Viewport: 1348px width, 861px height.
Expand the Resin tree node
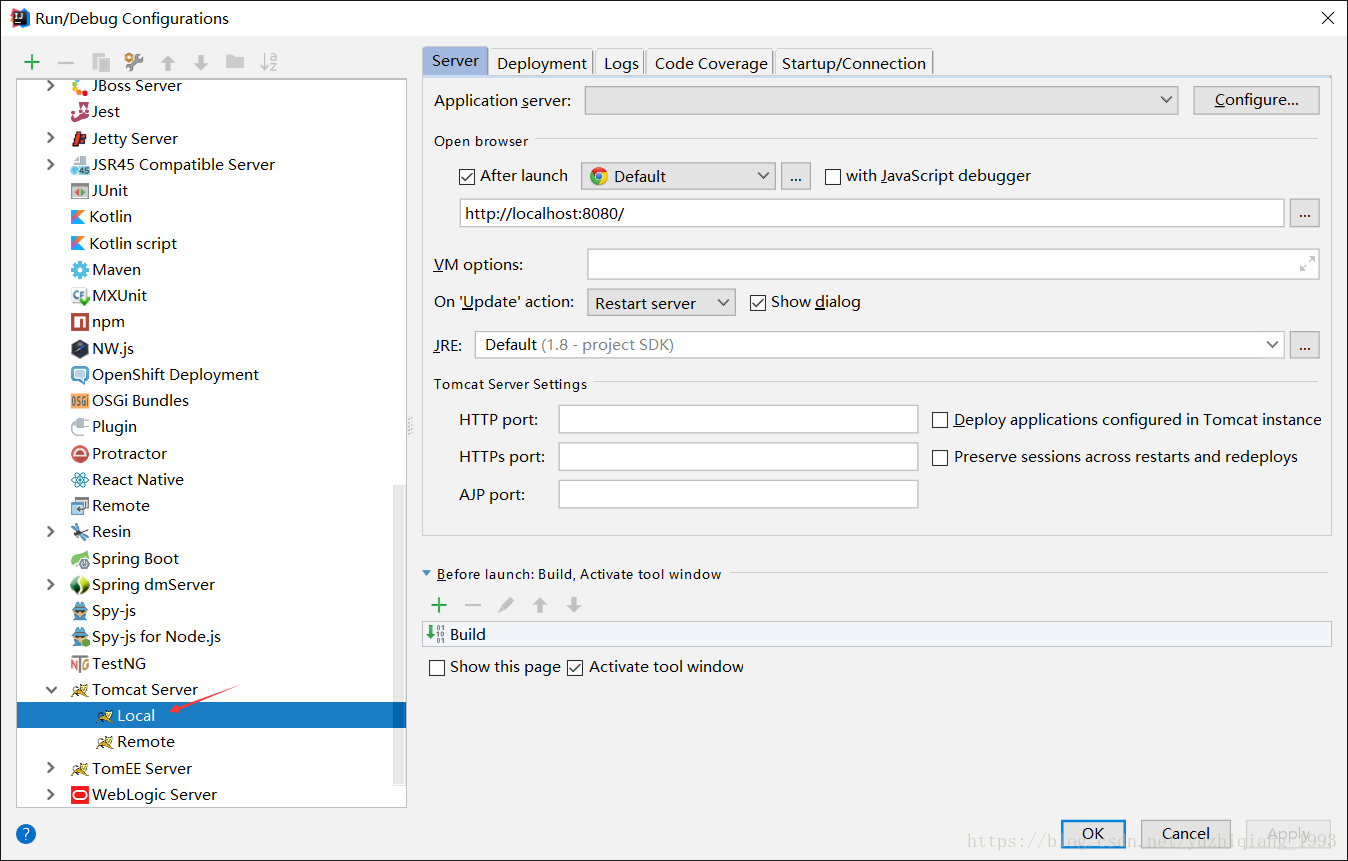point(51,532)
